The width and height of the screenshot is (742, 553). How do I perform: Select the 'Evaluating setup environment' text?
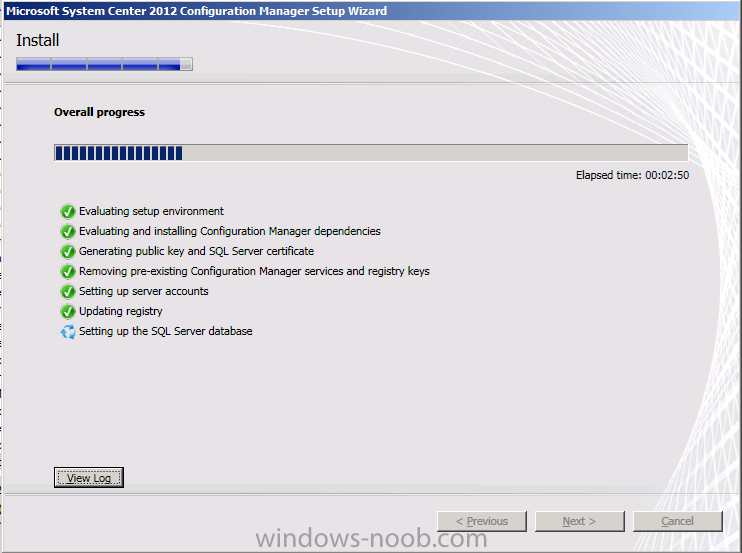point(151,211)
